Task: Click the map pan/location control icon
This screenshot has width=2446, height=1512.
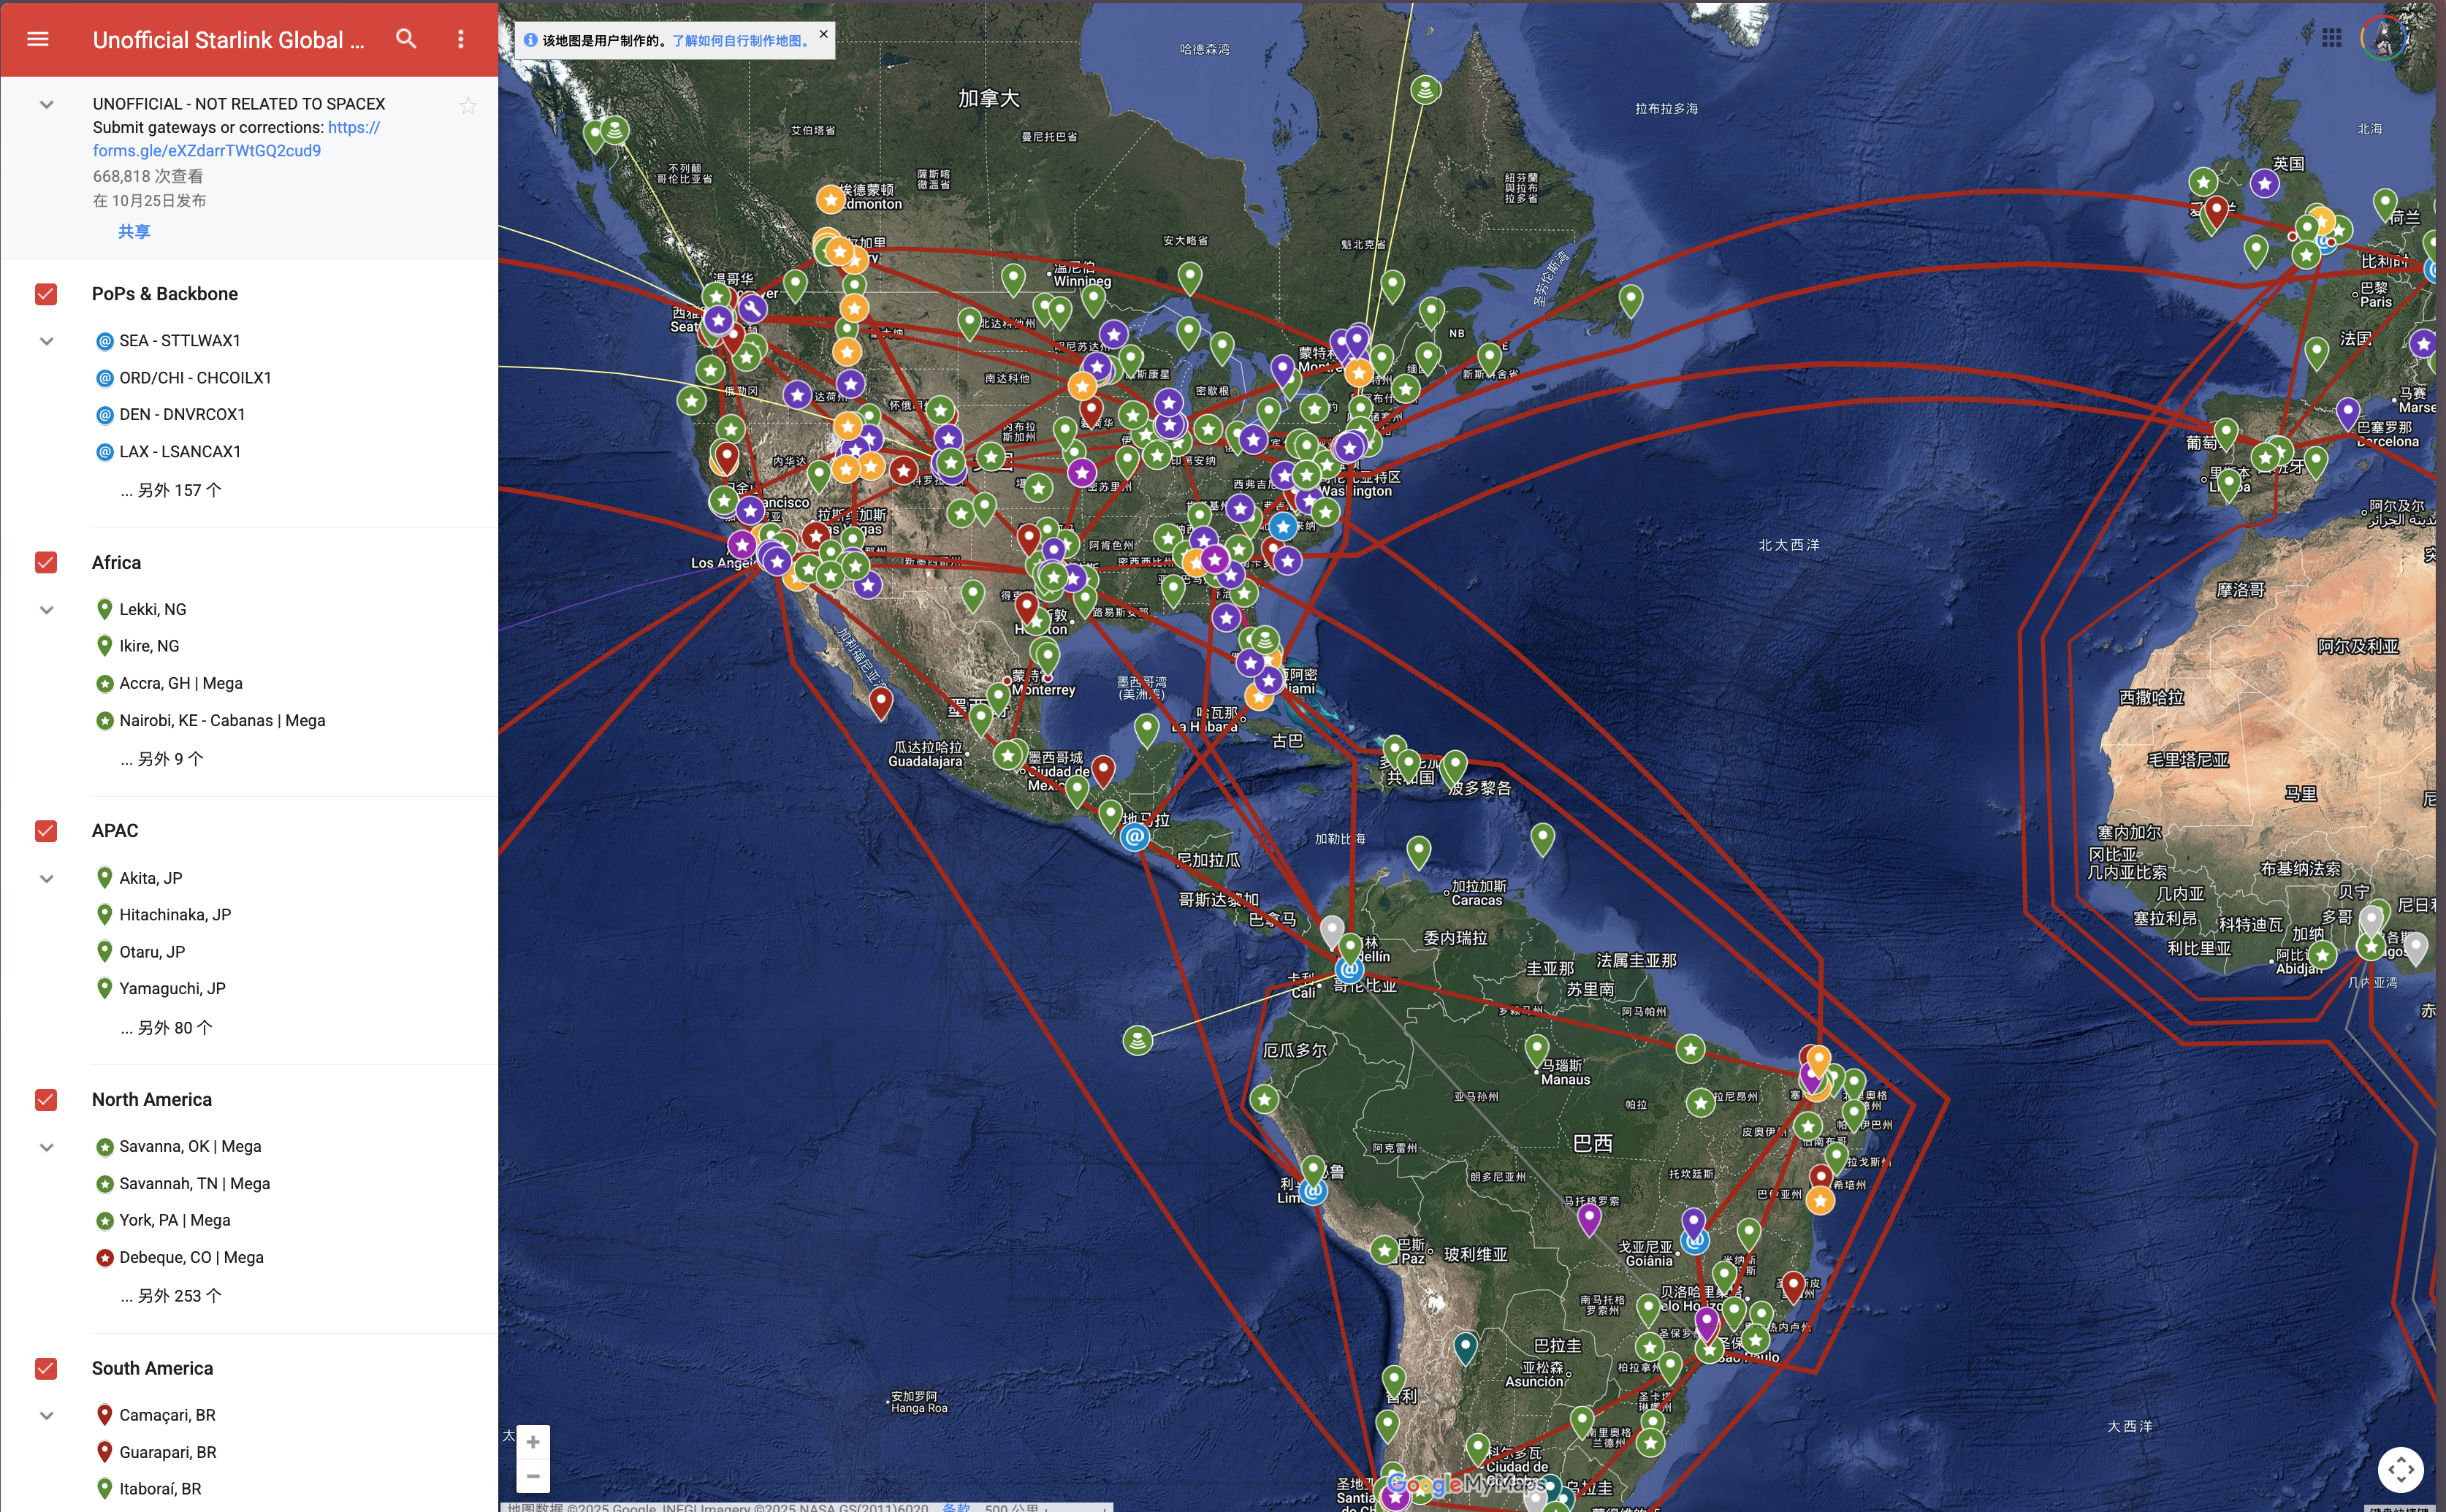Action: pyautogui.click(x=2400, y=1469)
